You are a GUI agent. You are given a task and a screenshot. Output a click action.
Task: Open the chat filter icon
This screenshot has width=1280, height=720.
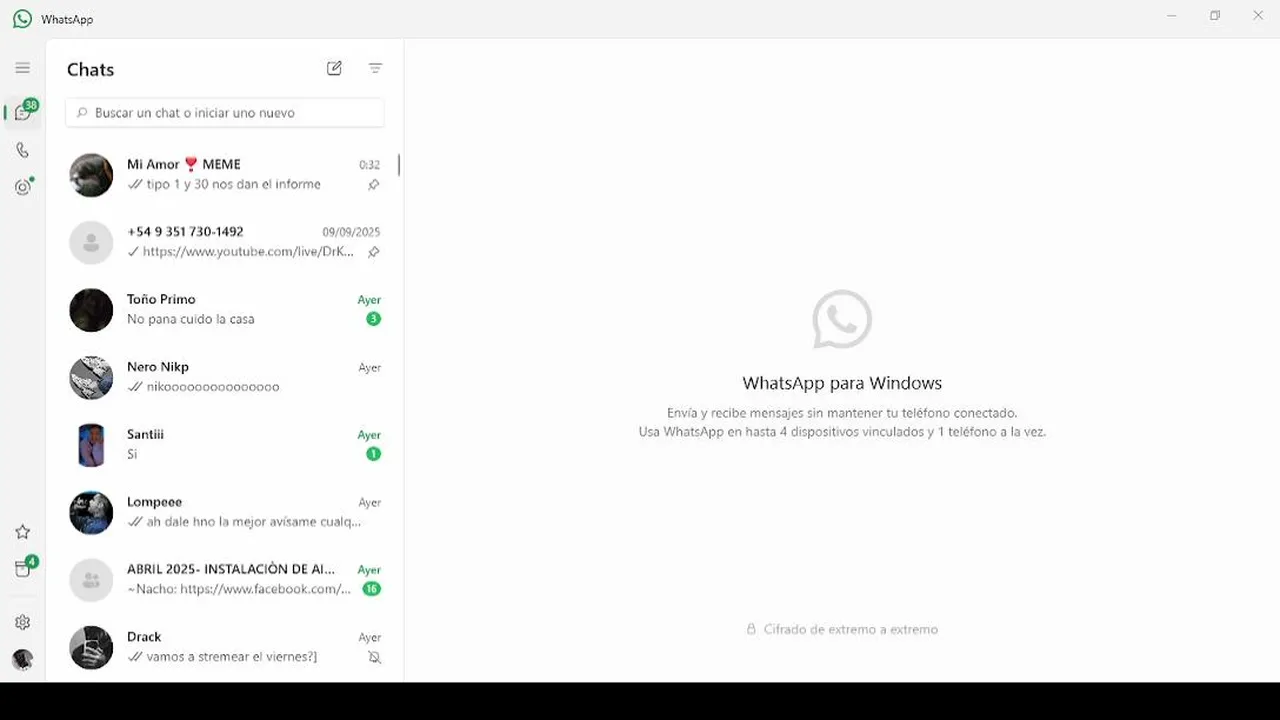pos(375,68)
